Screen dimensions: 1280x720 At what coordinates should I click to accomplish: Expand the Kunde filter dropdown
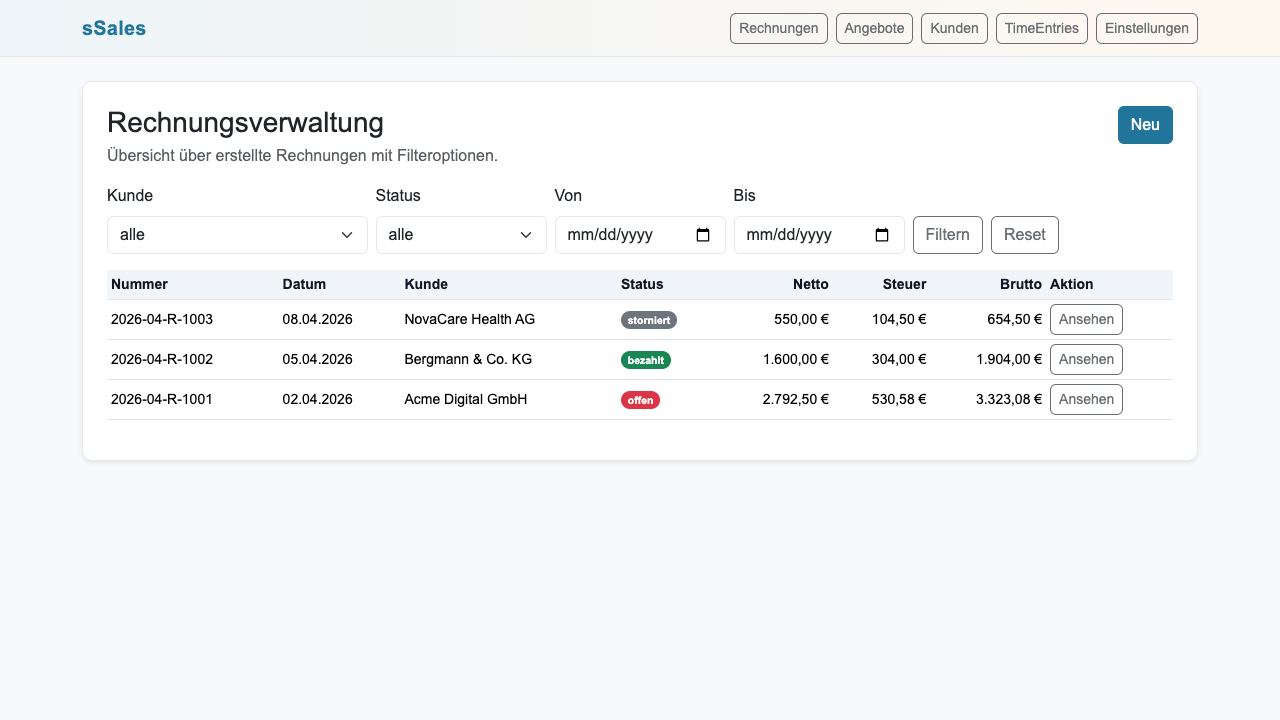click(x=237, y=235)
